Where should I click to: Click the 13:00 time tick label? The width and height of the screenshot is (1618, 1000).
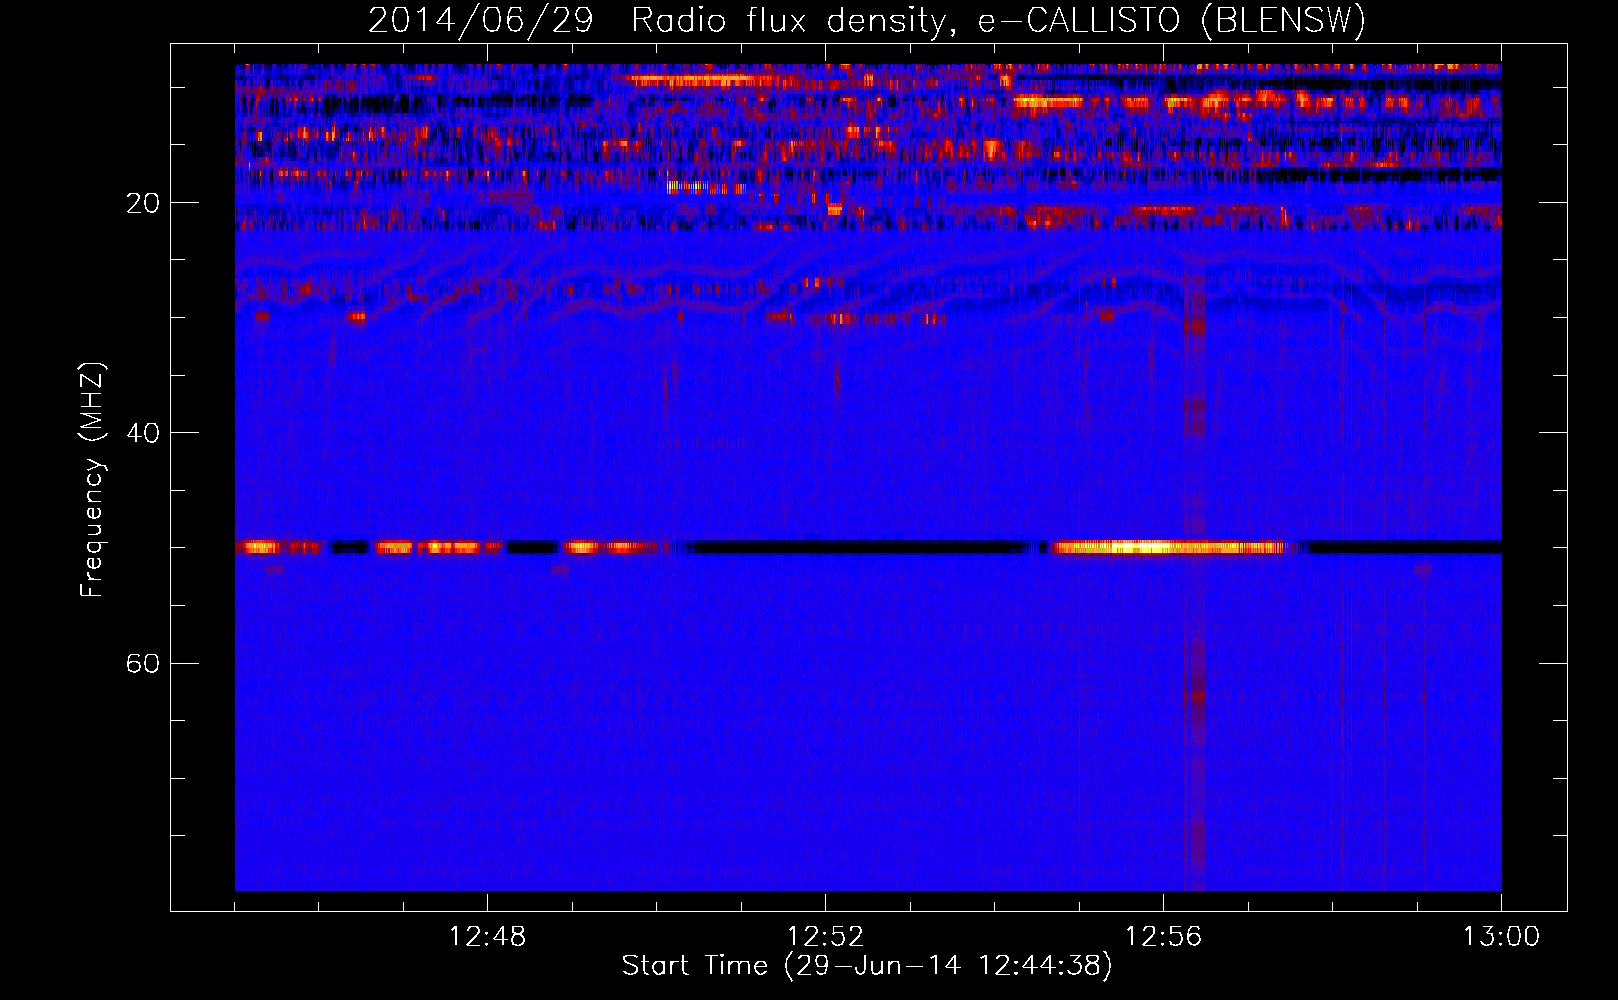pyautogui.click(x=1501, y=937)
